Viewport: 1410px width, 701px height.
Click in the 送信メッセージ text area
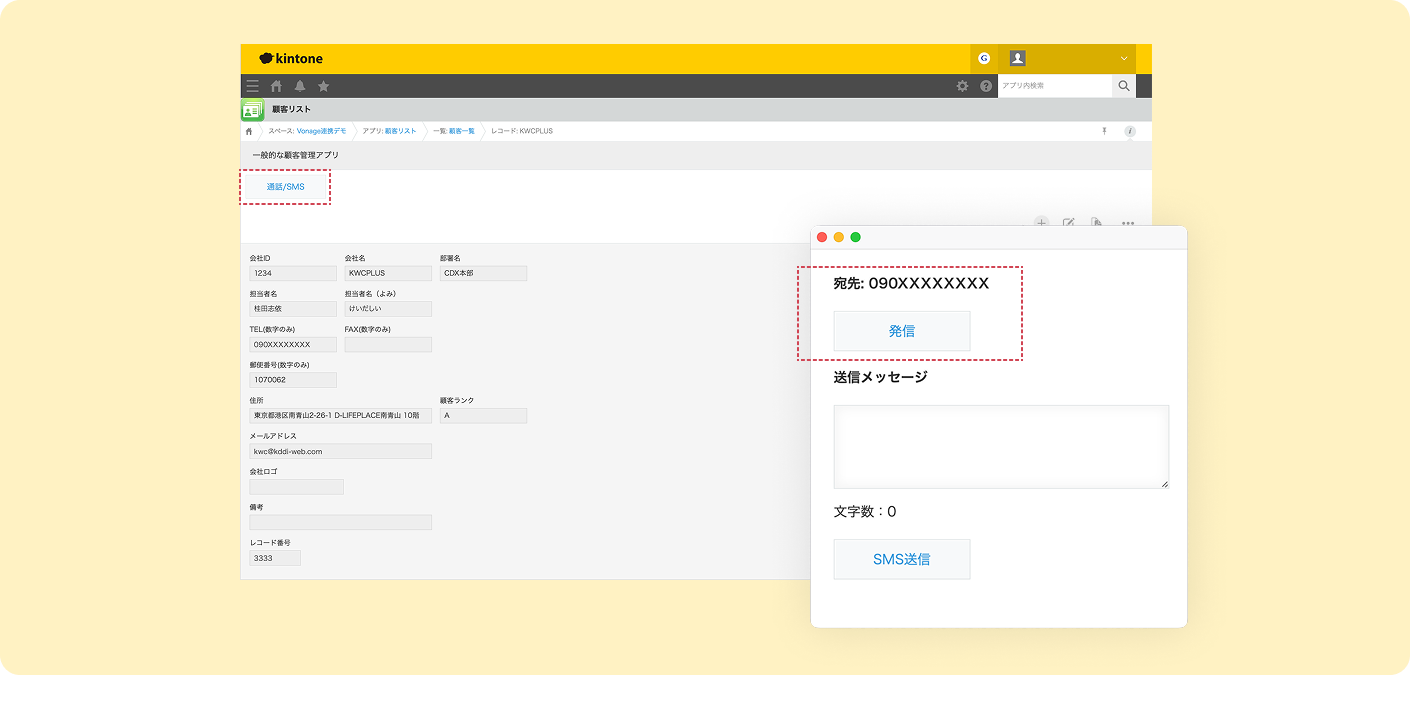(x=1000, y=446)
